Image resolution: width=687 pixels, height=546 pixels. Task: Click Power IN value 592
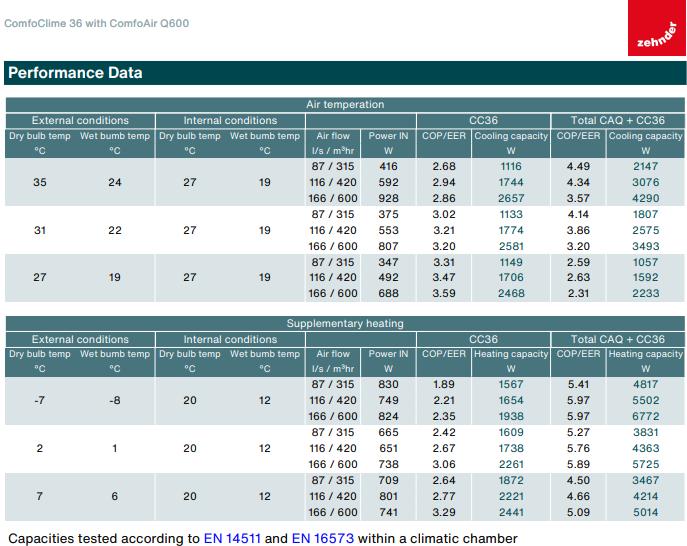click(x=388, y=182)
